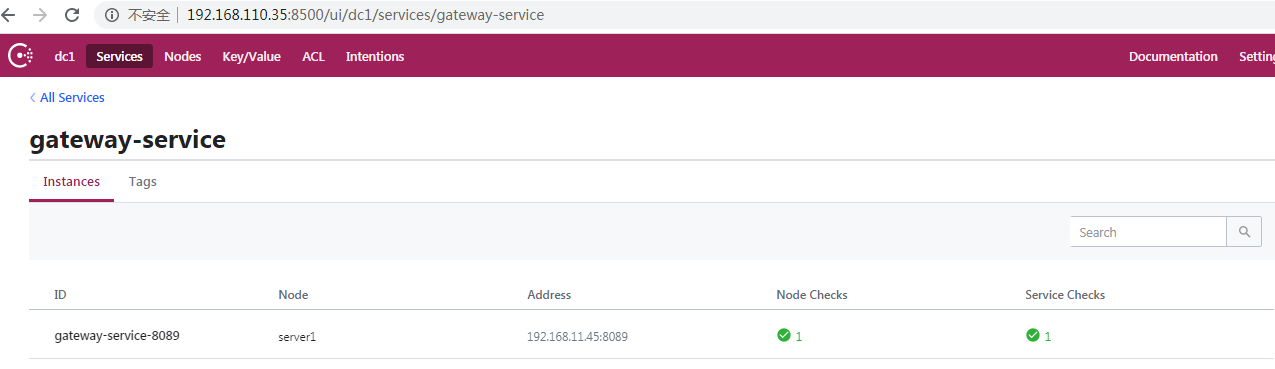This screenshot has width=1275, height=369.
Task: Click the browser forward arrow
Action: (x=40, y=15)
